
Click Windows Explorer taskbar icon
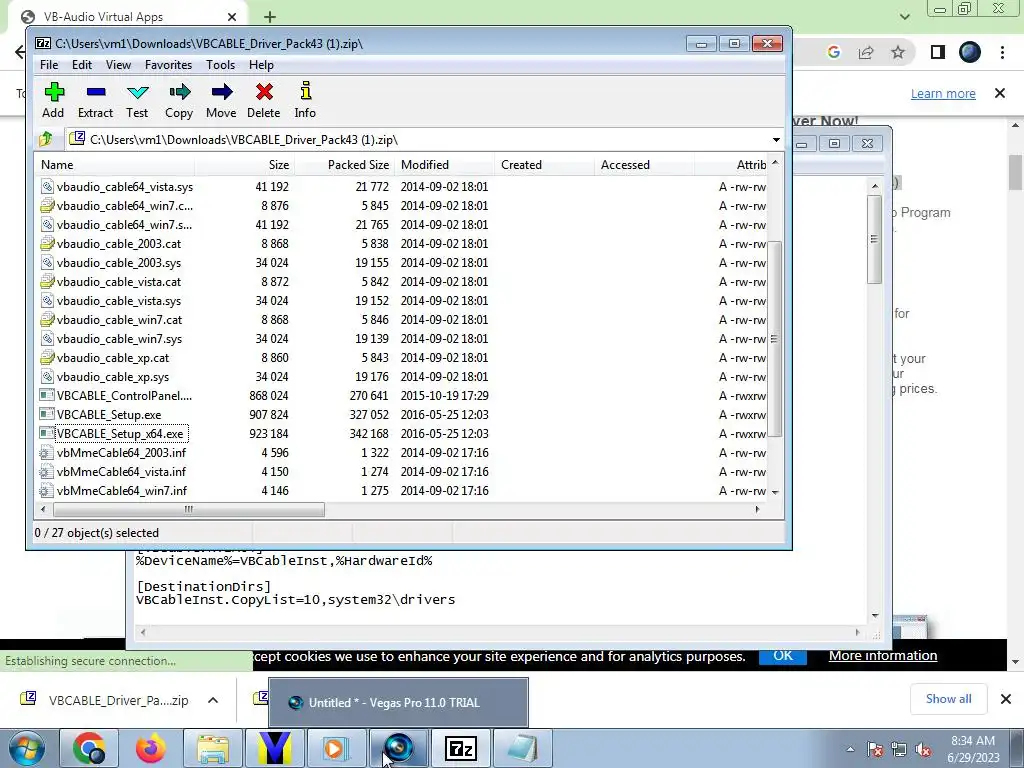tap(213, 748)
